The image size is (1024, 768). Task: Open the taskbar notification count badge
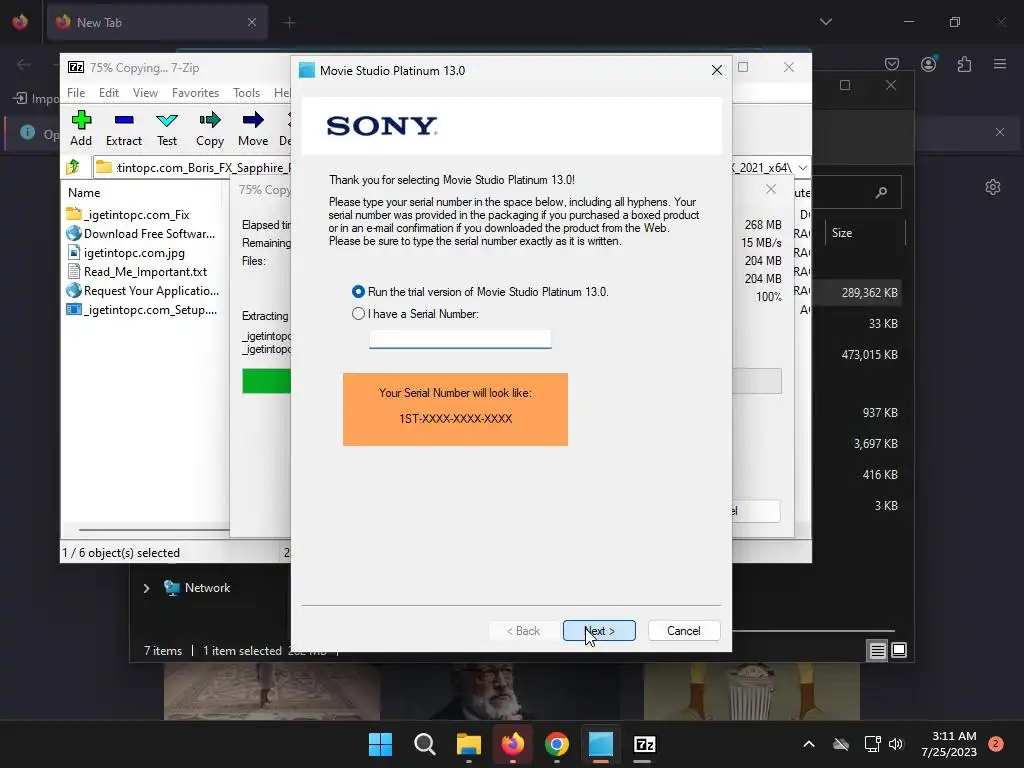point(995,744)
